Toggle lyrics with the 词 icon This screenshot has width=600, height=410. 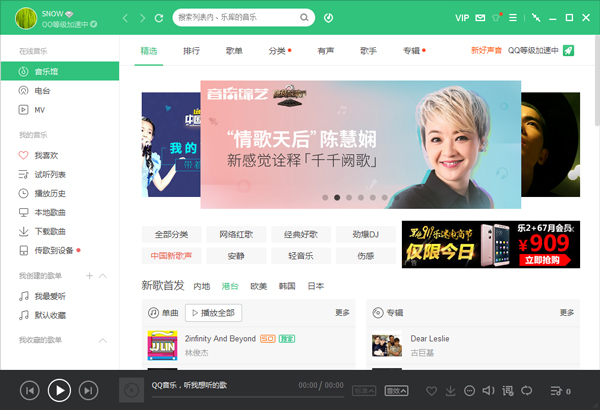pyautogui.click(x=507, y=391)
